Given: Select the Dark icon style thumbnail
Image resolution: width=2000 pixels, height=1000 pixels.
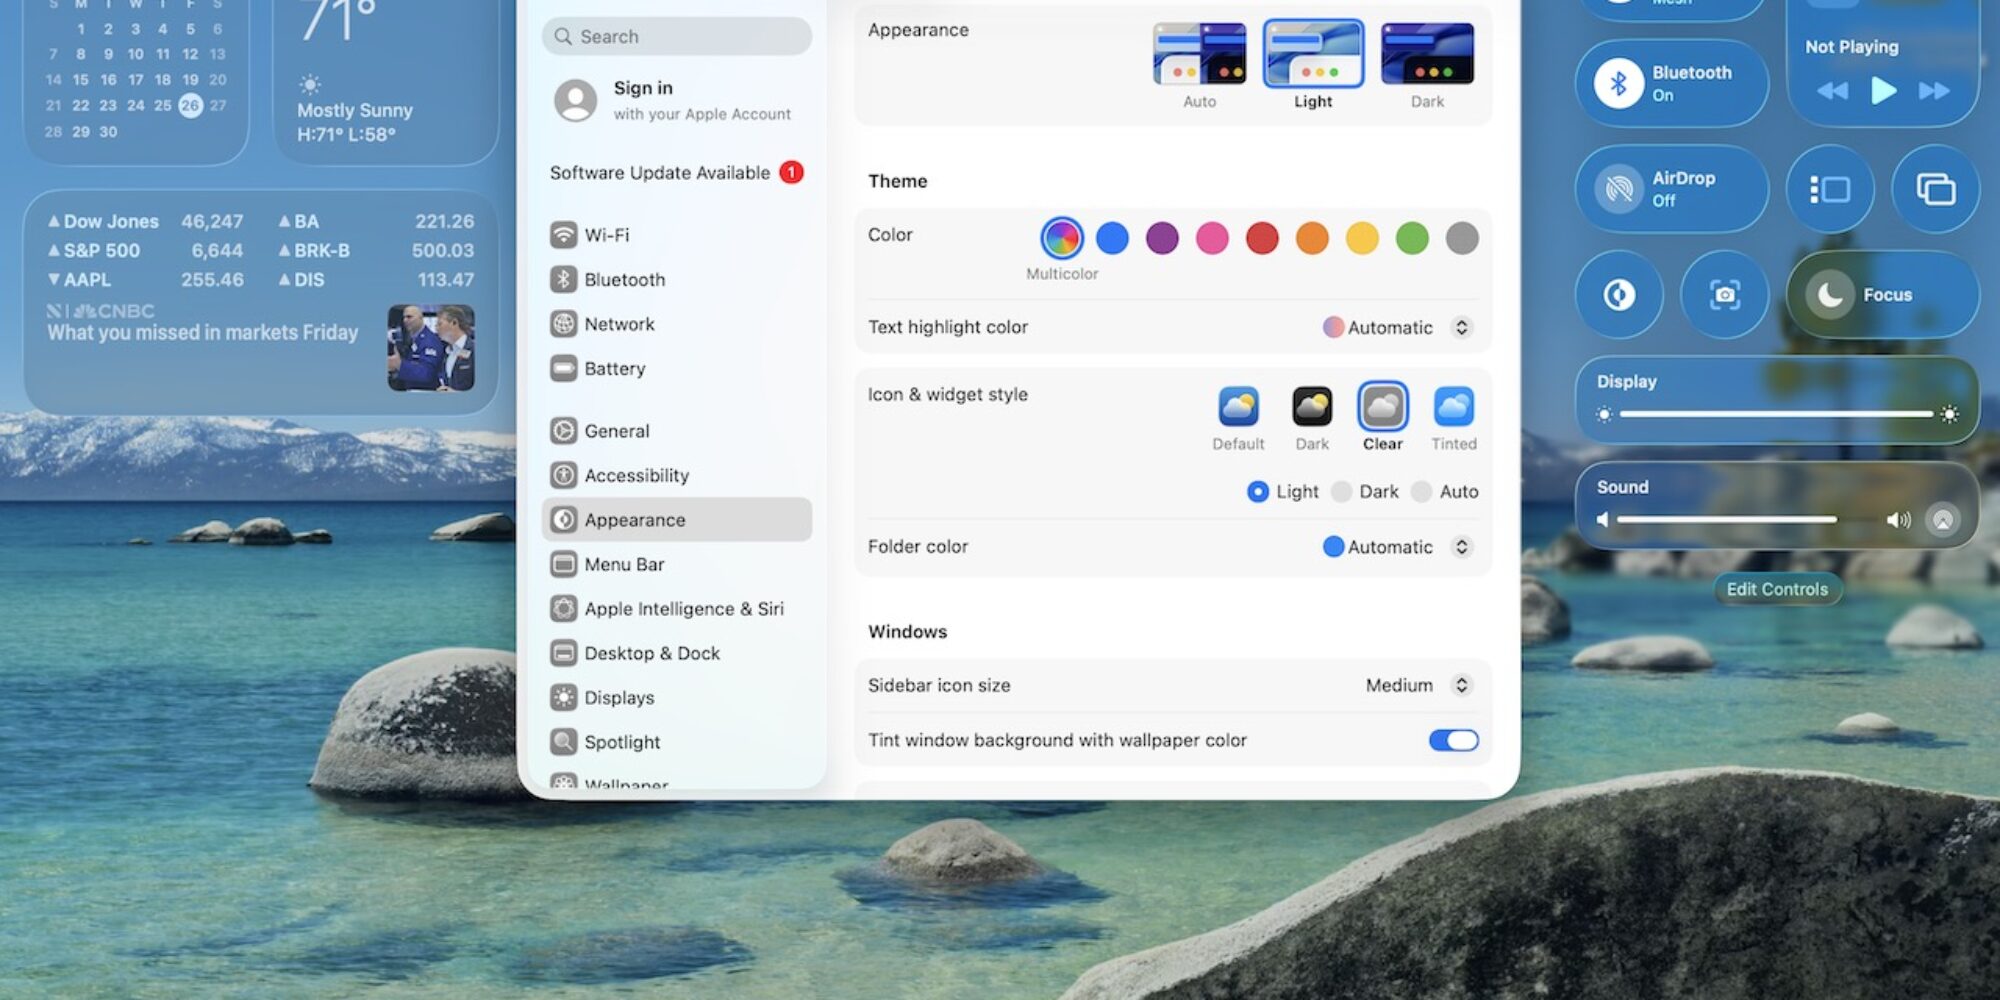Looking at the screenshot, I should pos(1311,408).
